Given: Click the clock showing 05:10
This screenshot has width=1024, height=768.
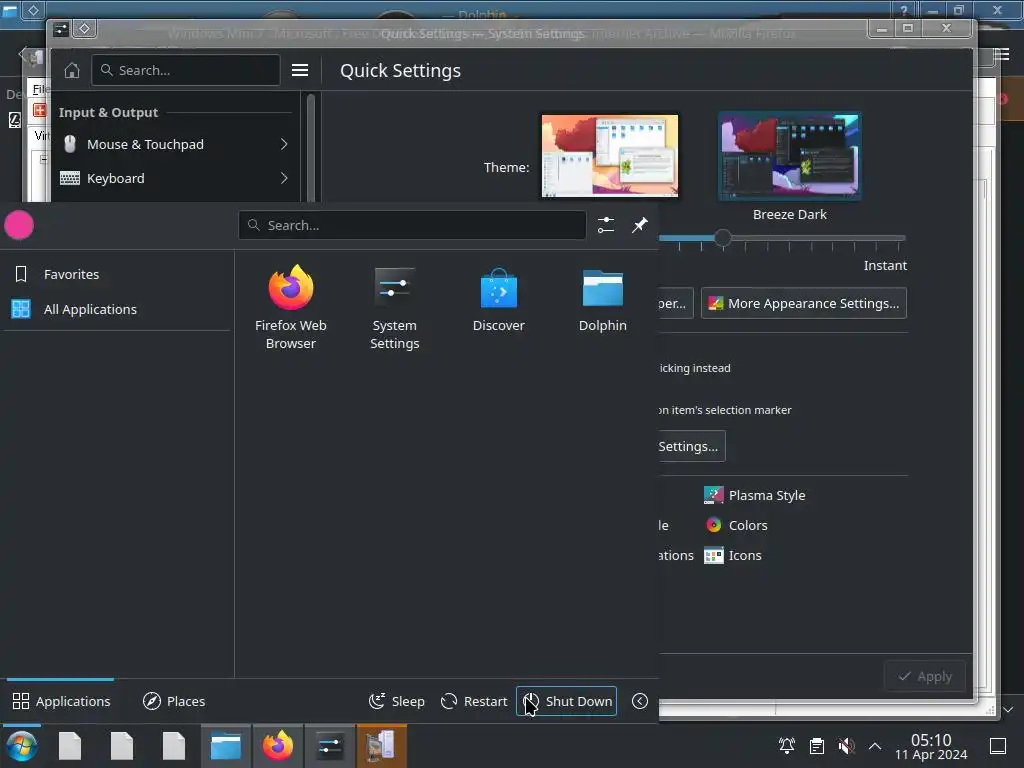Looking at the screenshot, I should pyautogui.click(x=931, y=746).
